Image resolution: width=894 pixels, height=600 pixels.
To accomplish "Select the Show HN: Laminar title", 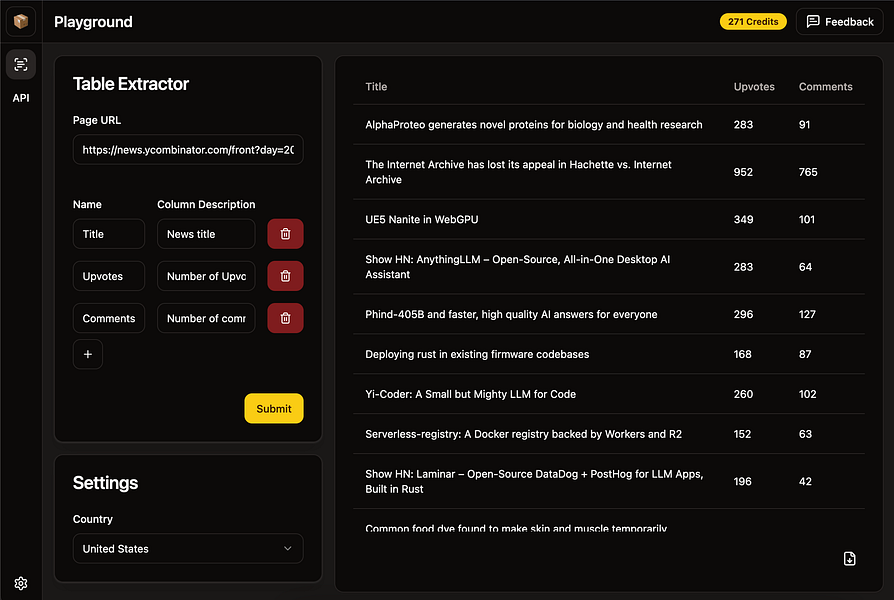I will point(534,481).
